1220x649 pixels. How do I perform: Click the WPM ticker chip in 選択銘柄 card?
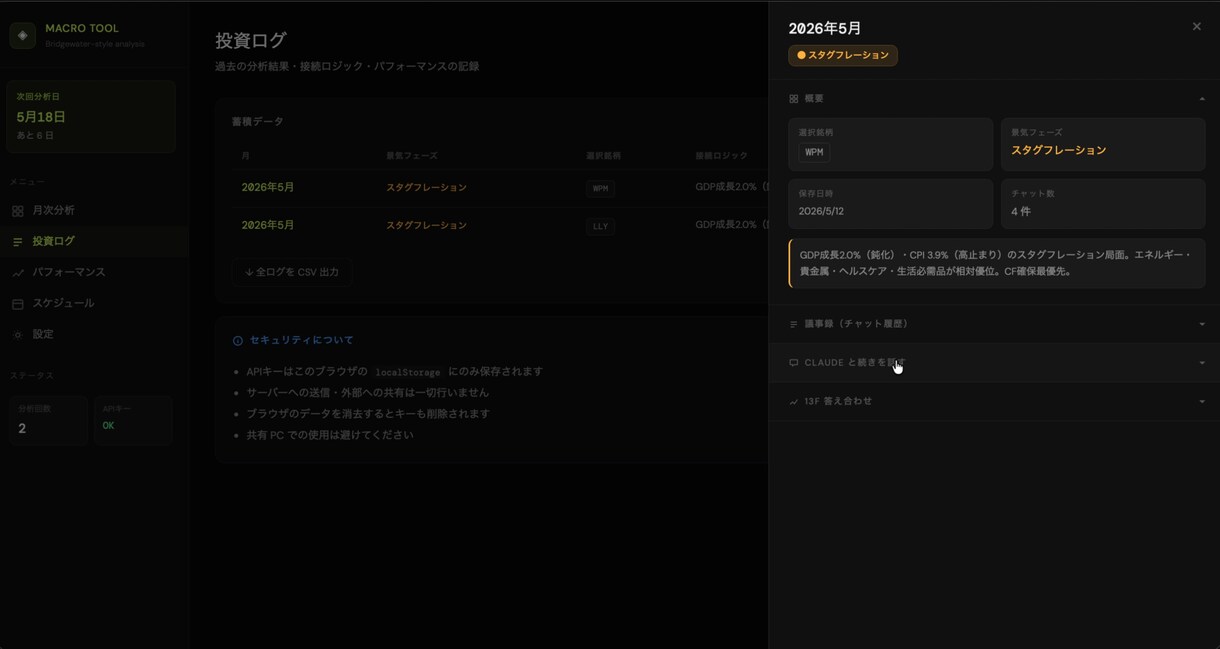pyautogui.click(x=814, y=153)
